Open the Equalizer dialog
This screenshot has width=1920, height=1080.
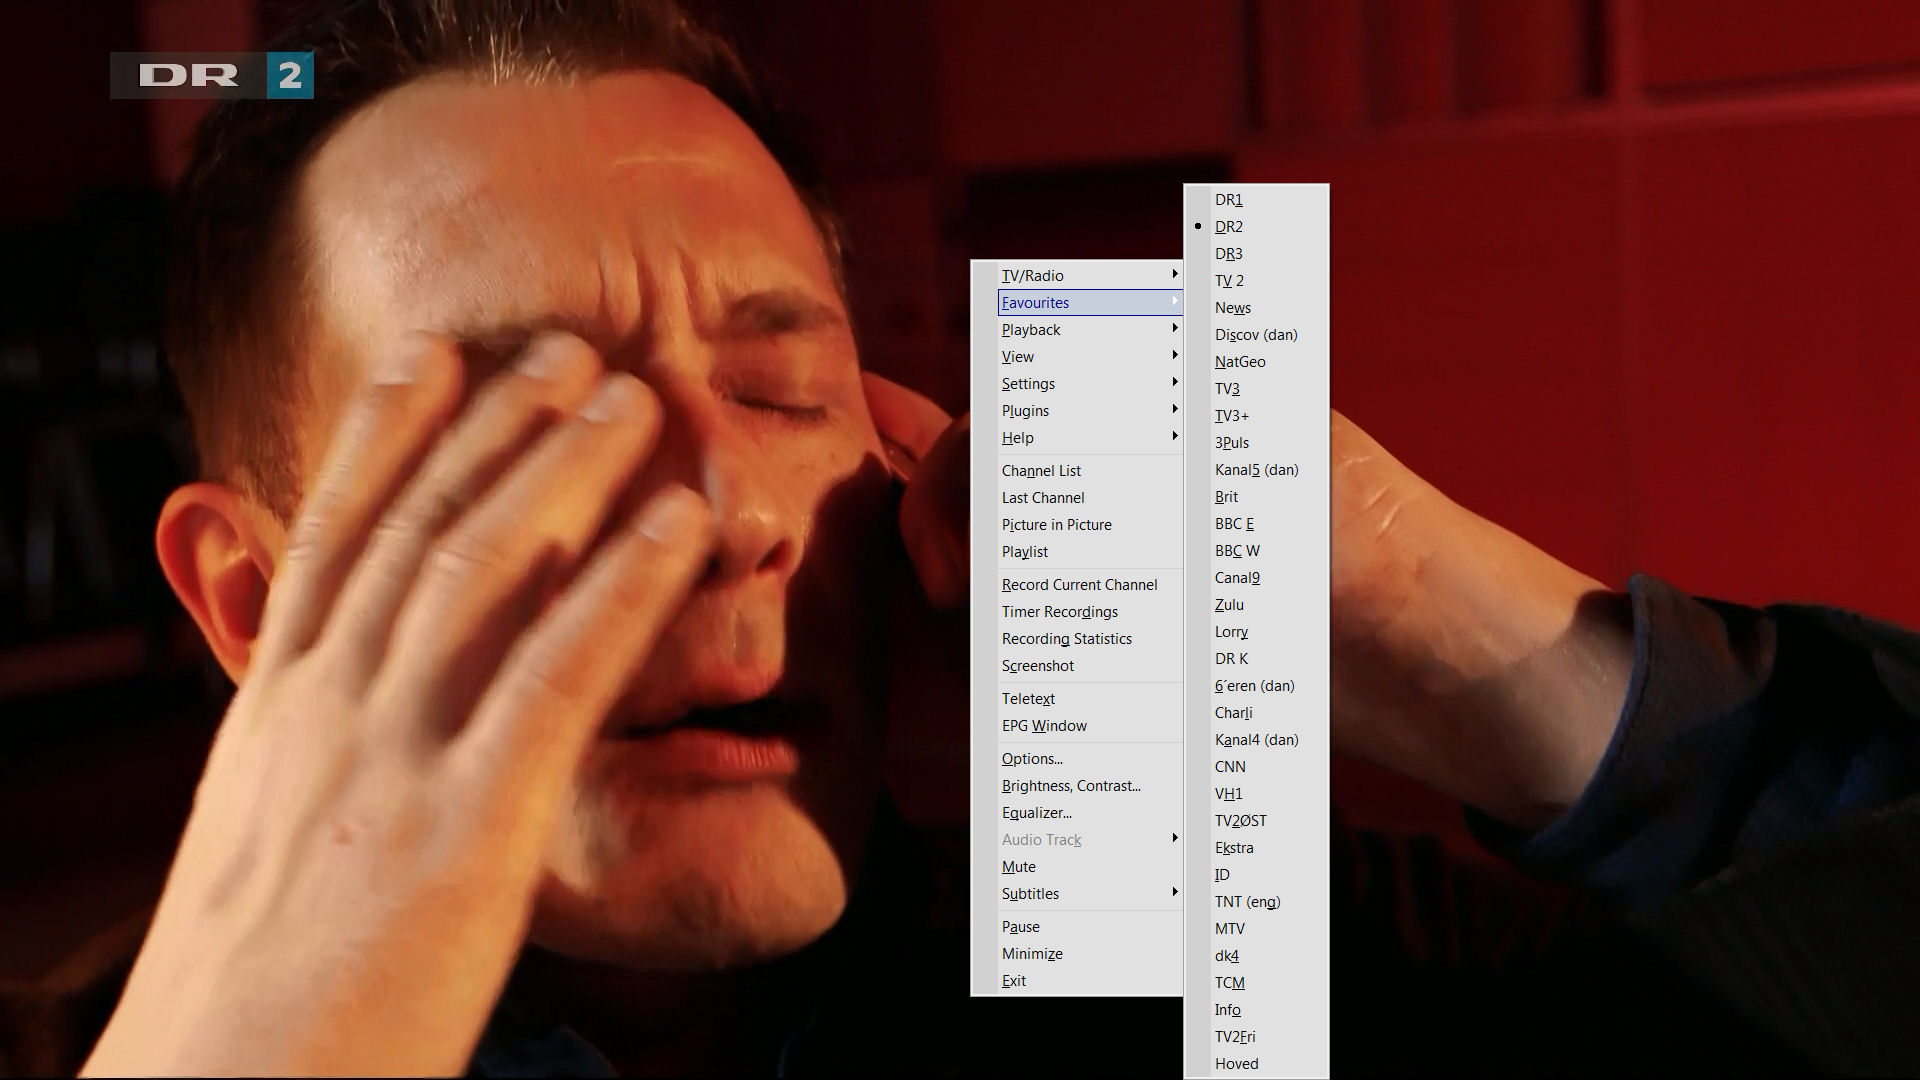(1036, 813)
